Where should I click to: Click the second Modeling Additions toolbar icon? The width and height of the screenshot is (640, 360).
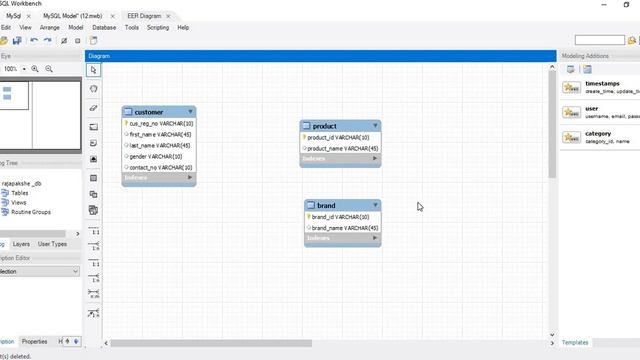tap(587, 69)
